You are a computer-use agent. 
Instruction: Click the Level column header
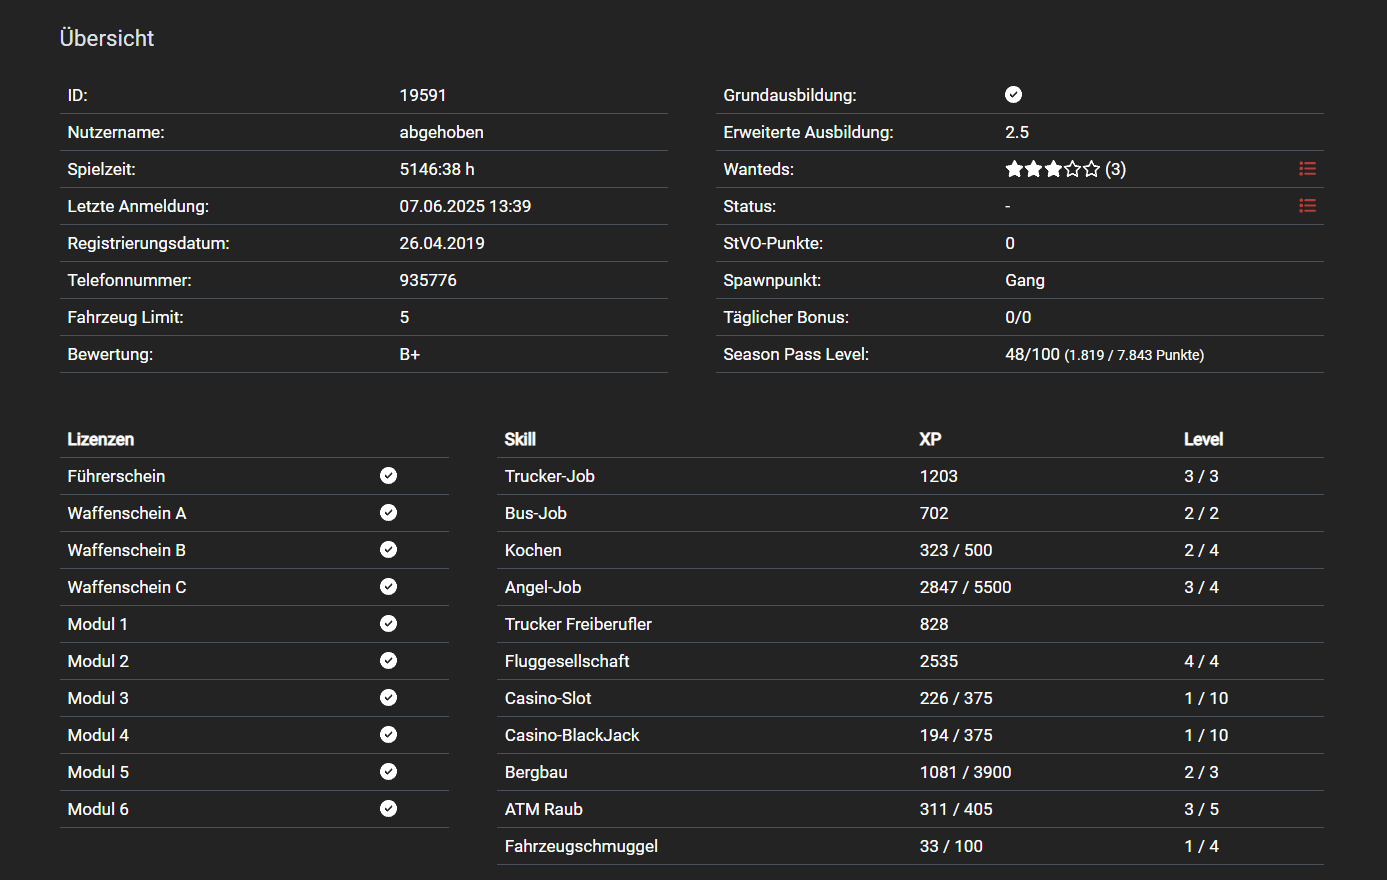click(x=1204, y=439)
